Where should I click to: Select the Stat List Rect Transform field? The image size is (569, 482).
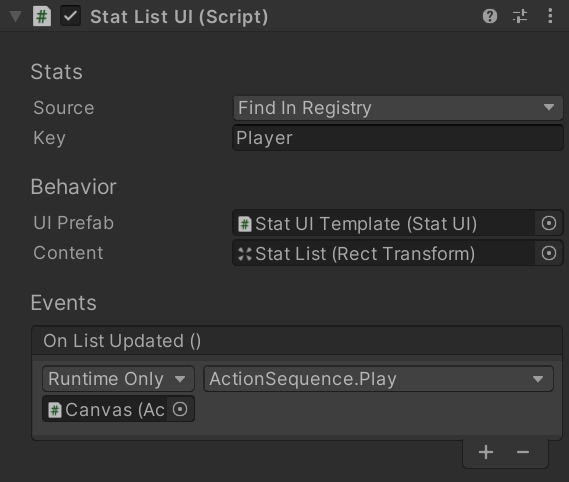384,253
